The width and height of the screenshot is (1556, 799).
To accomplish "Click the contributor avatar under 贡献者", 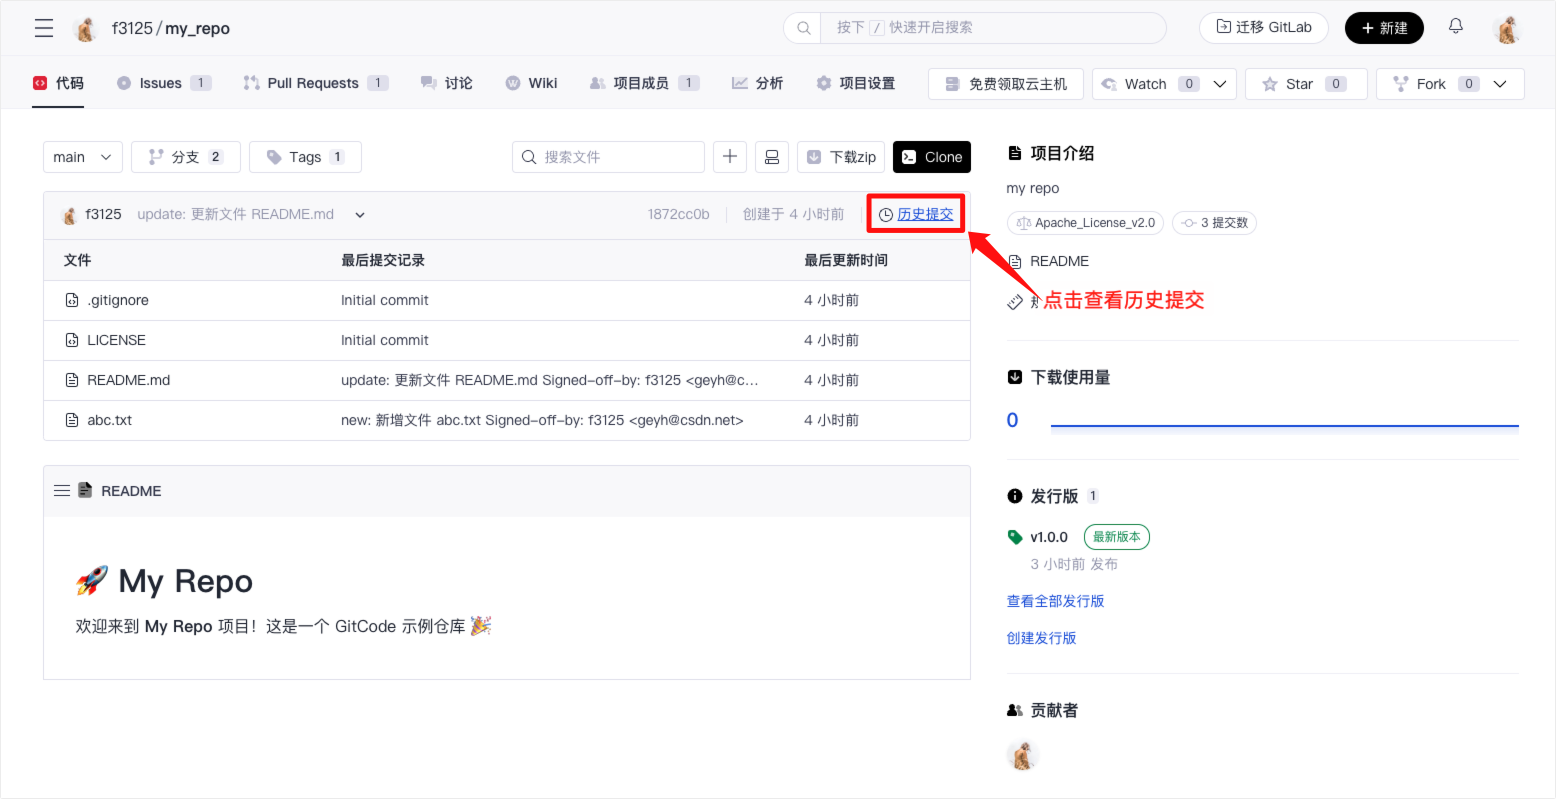I will [1022, 755].
